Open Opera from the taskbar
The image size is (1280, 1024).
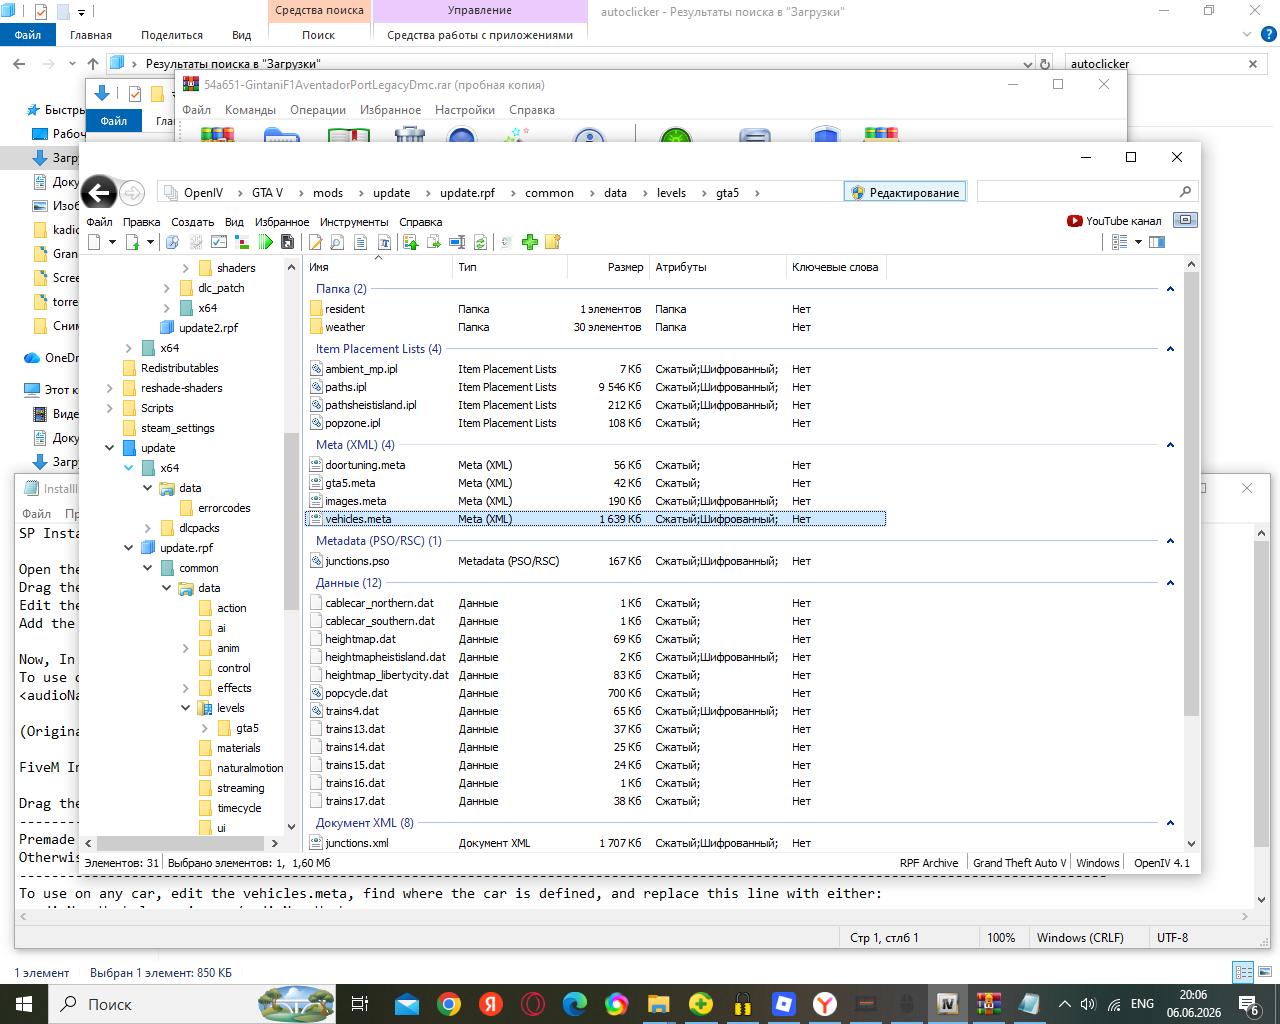[533, 1004]
